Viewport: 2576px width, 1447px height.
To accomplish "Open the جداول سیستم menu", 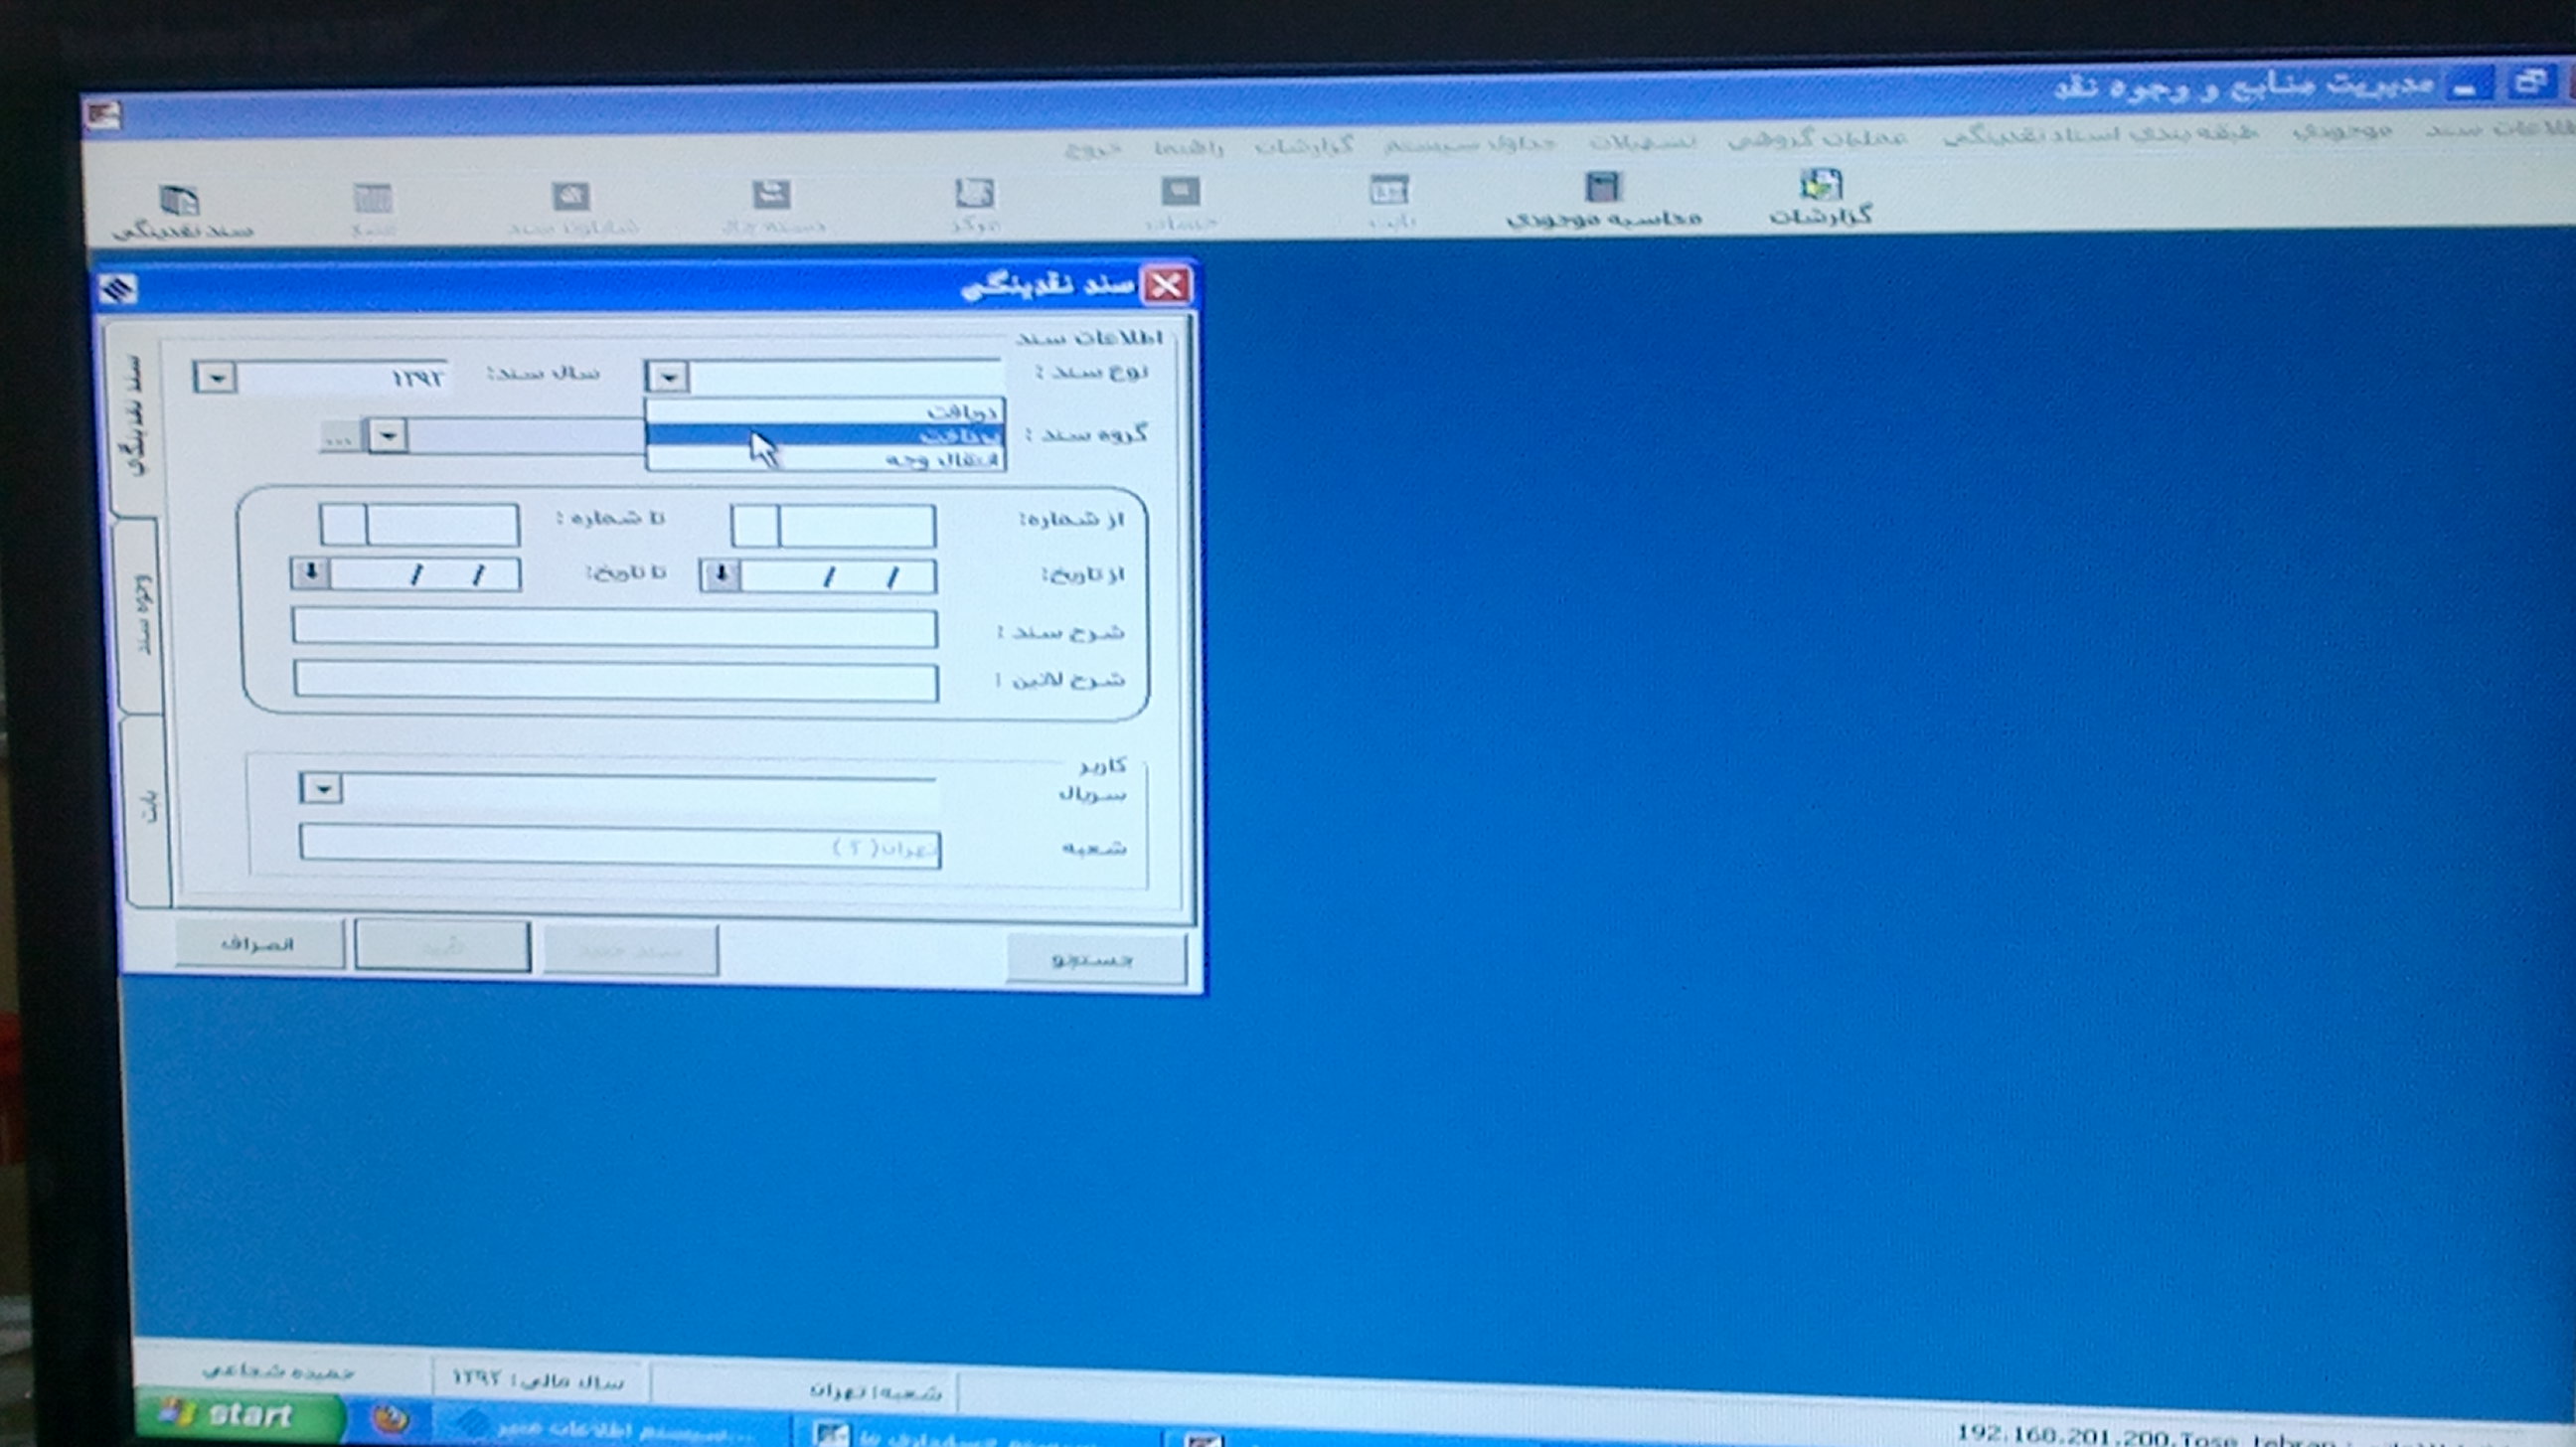I will click(x=1470, y=143).
